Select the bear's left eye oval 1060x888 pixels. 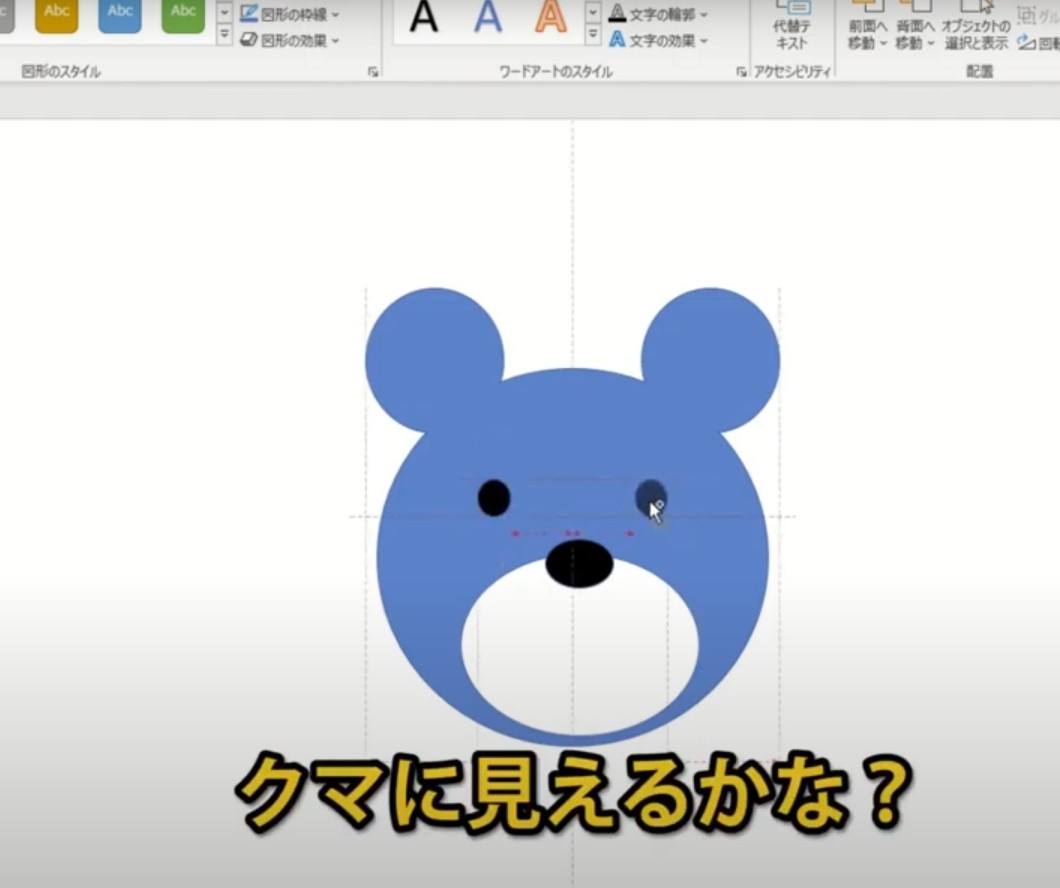pos(494,497)
